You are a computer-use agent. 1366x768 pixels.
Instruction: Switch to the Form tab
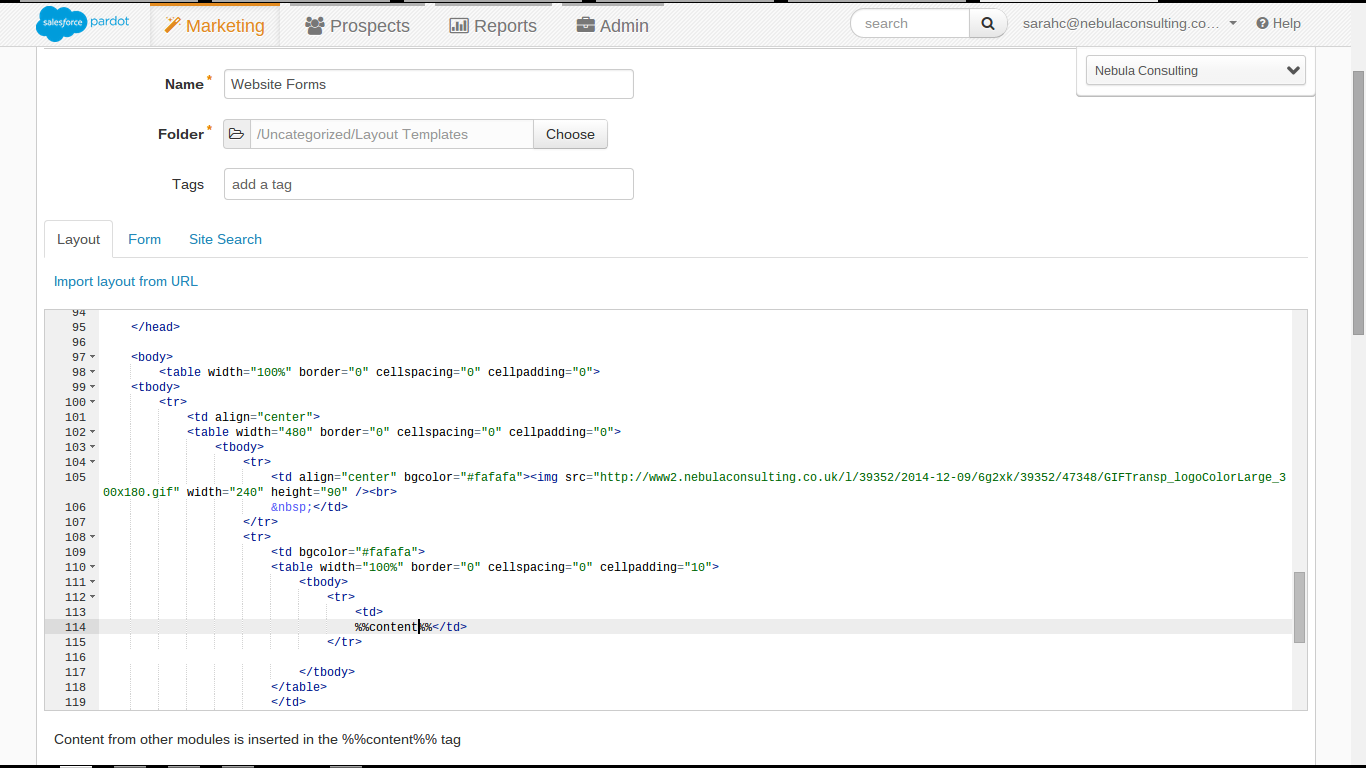(144, 239)
